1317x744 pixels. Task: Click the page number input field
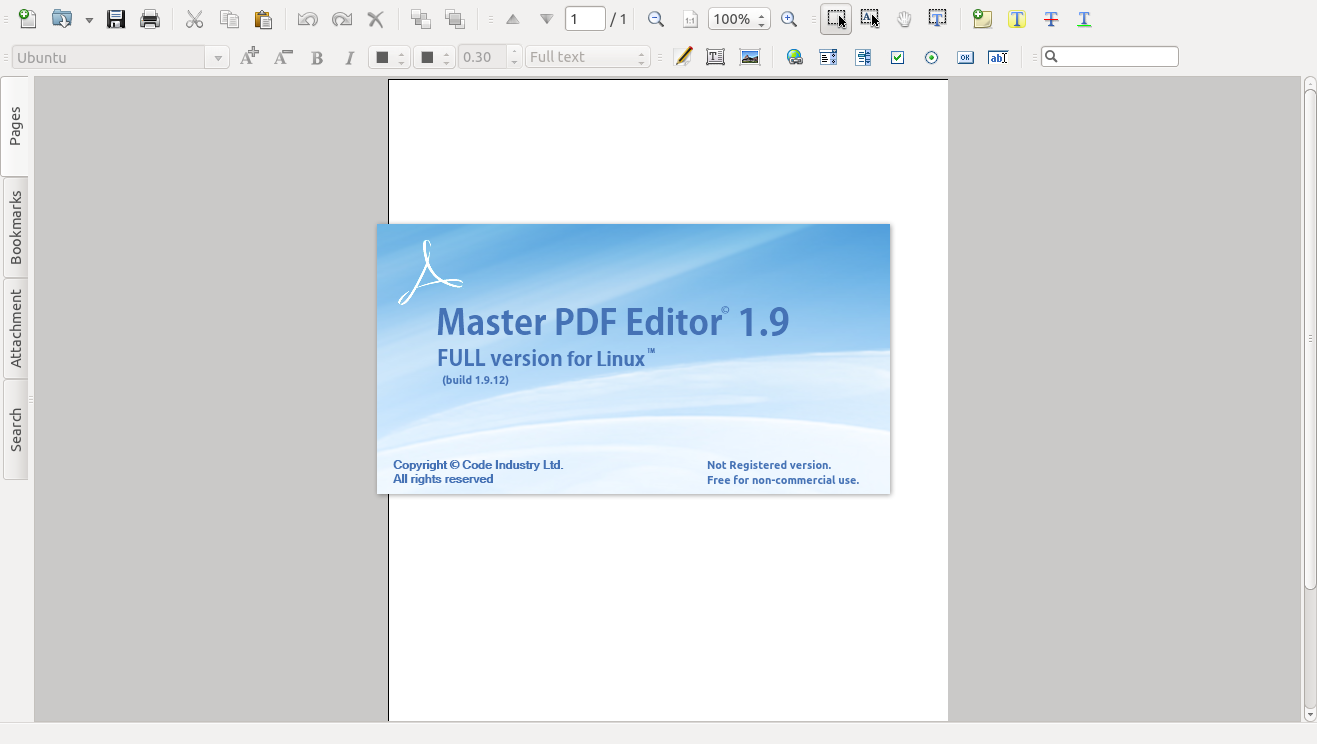pos(585,19)
